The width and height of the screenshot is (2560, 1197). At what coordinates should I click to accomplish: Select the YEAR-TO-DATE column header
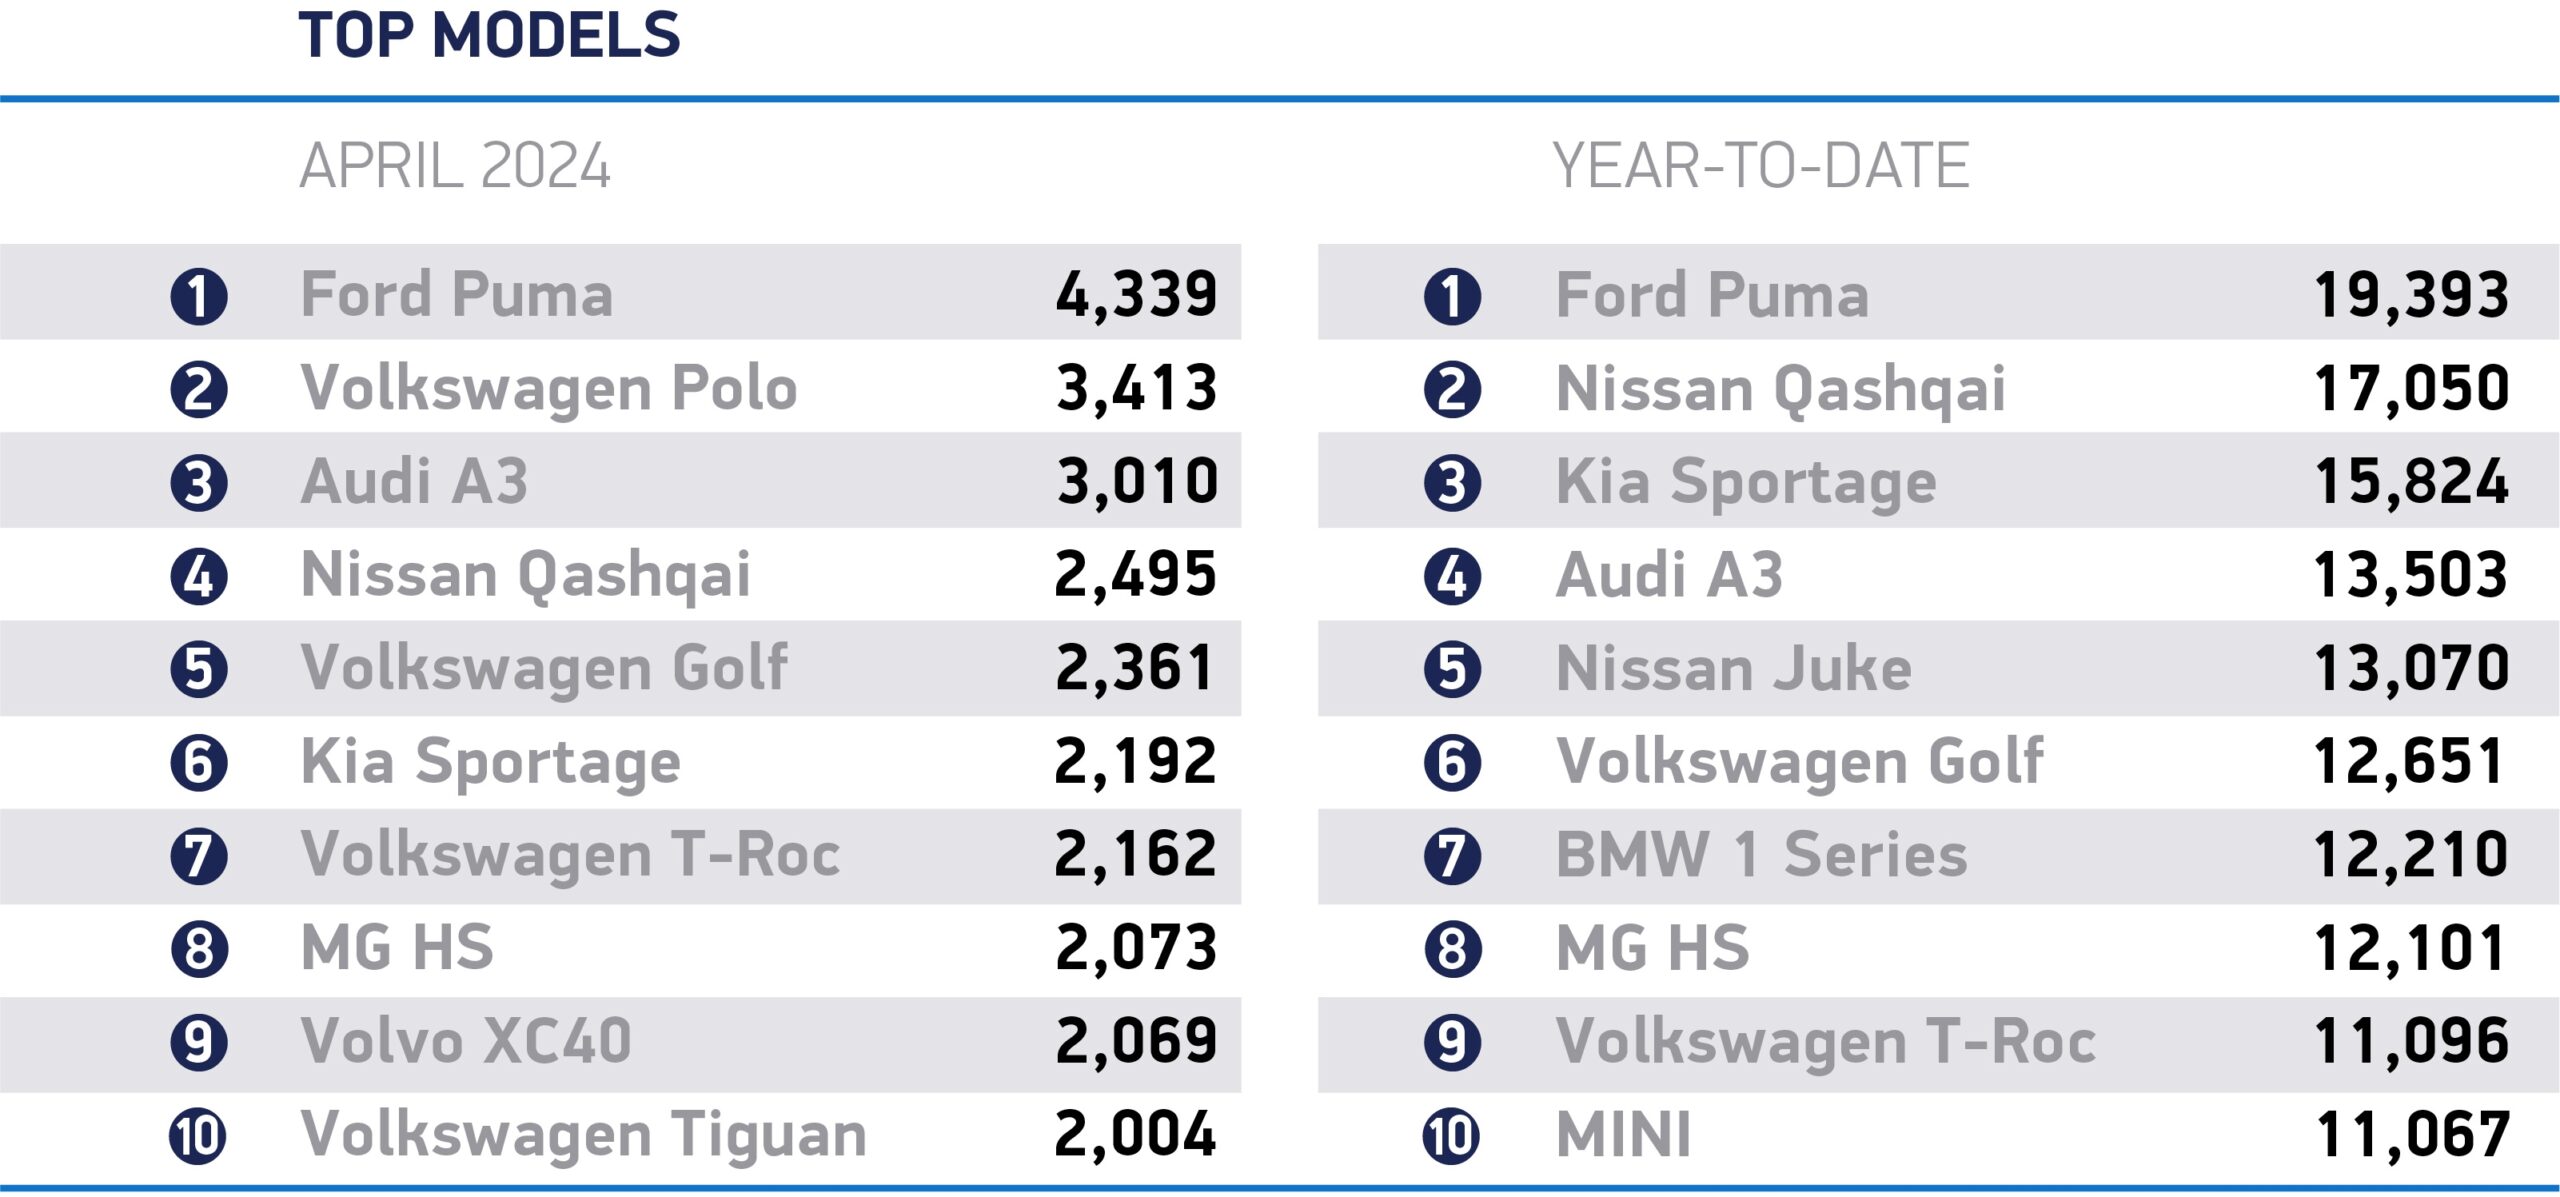point(1760,166)
